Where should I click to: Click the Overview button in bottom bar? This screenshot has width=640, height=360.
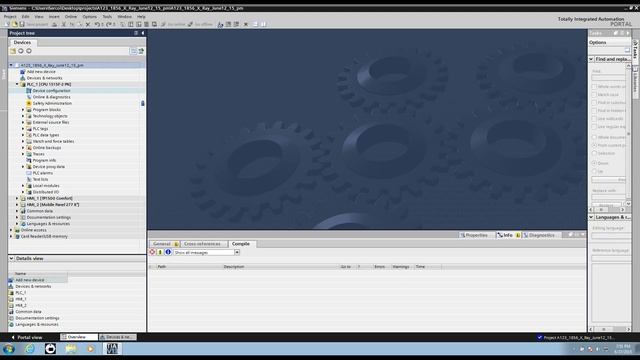79,338
